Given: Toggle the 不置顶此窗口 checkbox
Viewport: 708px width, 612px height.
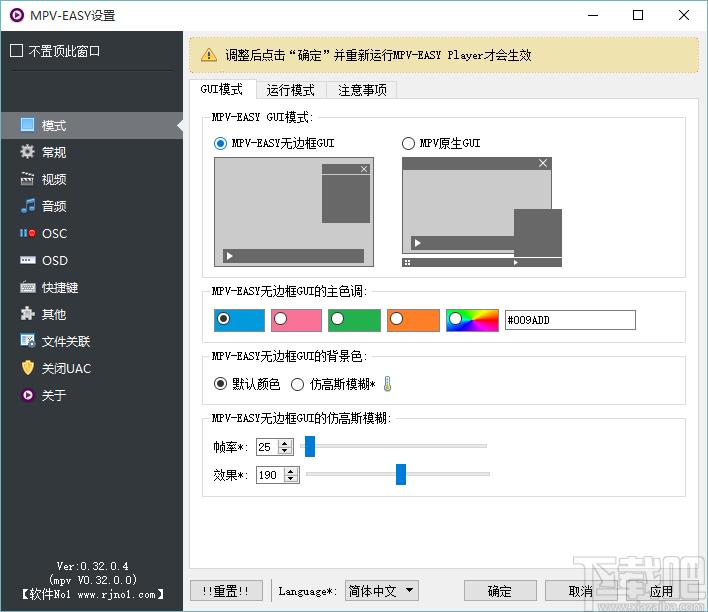Looking at the screenshot, I should click(x=16, y=51).
